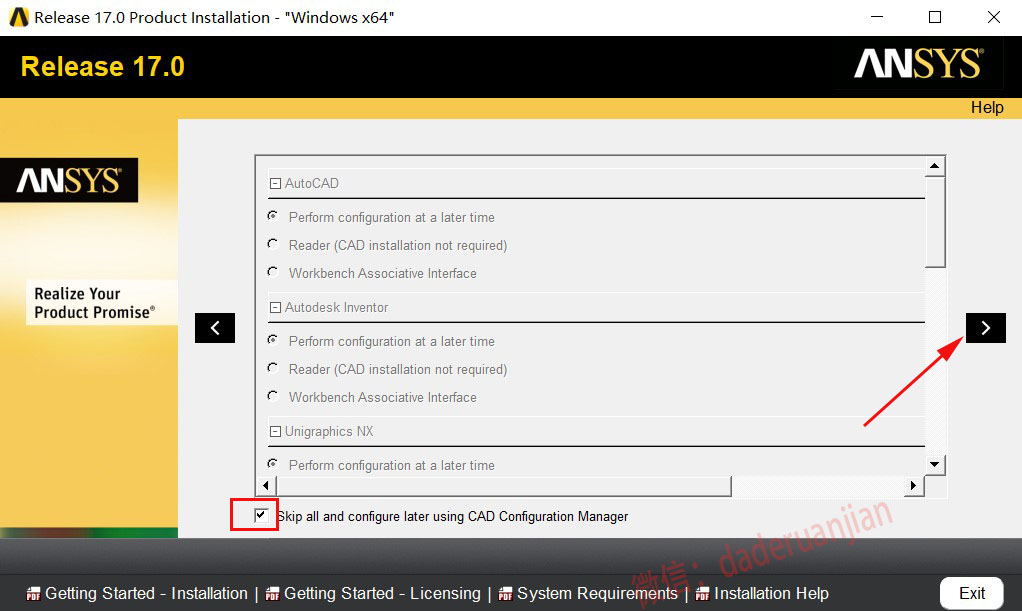Click the ANSYS logo in the header

click(918, 64)
